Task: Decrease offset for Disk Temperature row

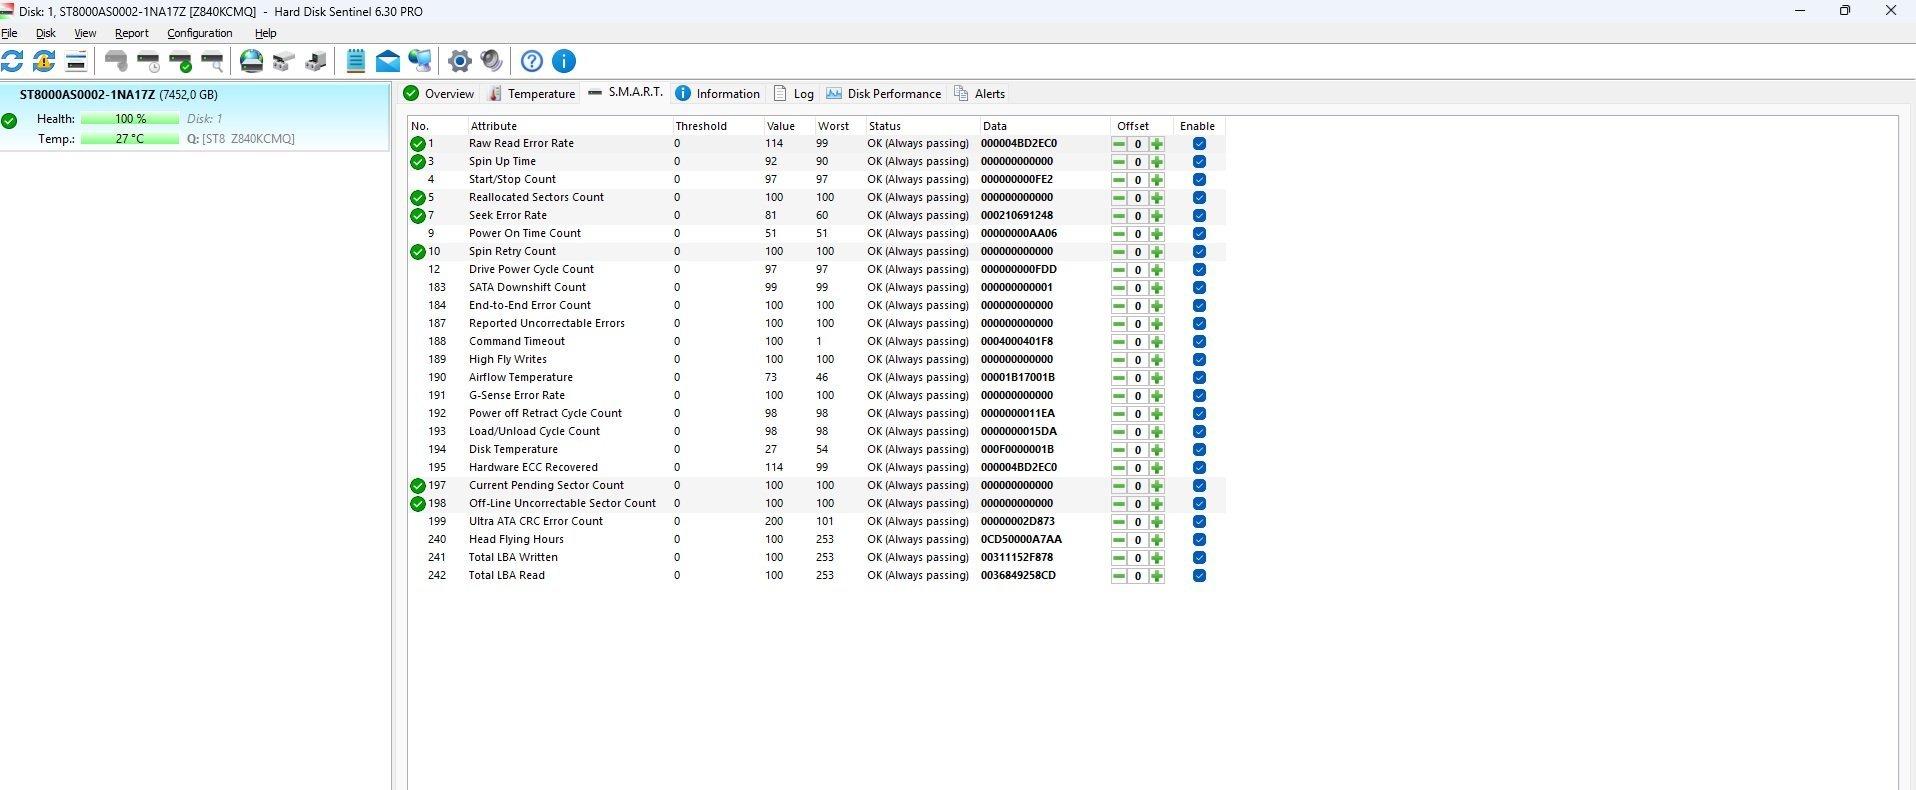Action: (x=1119, y=450)
